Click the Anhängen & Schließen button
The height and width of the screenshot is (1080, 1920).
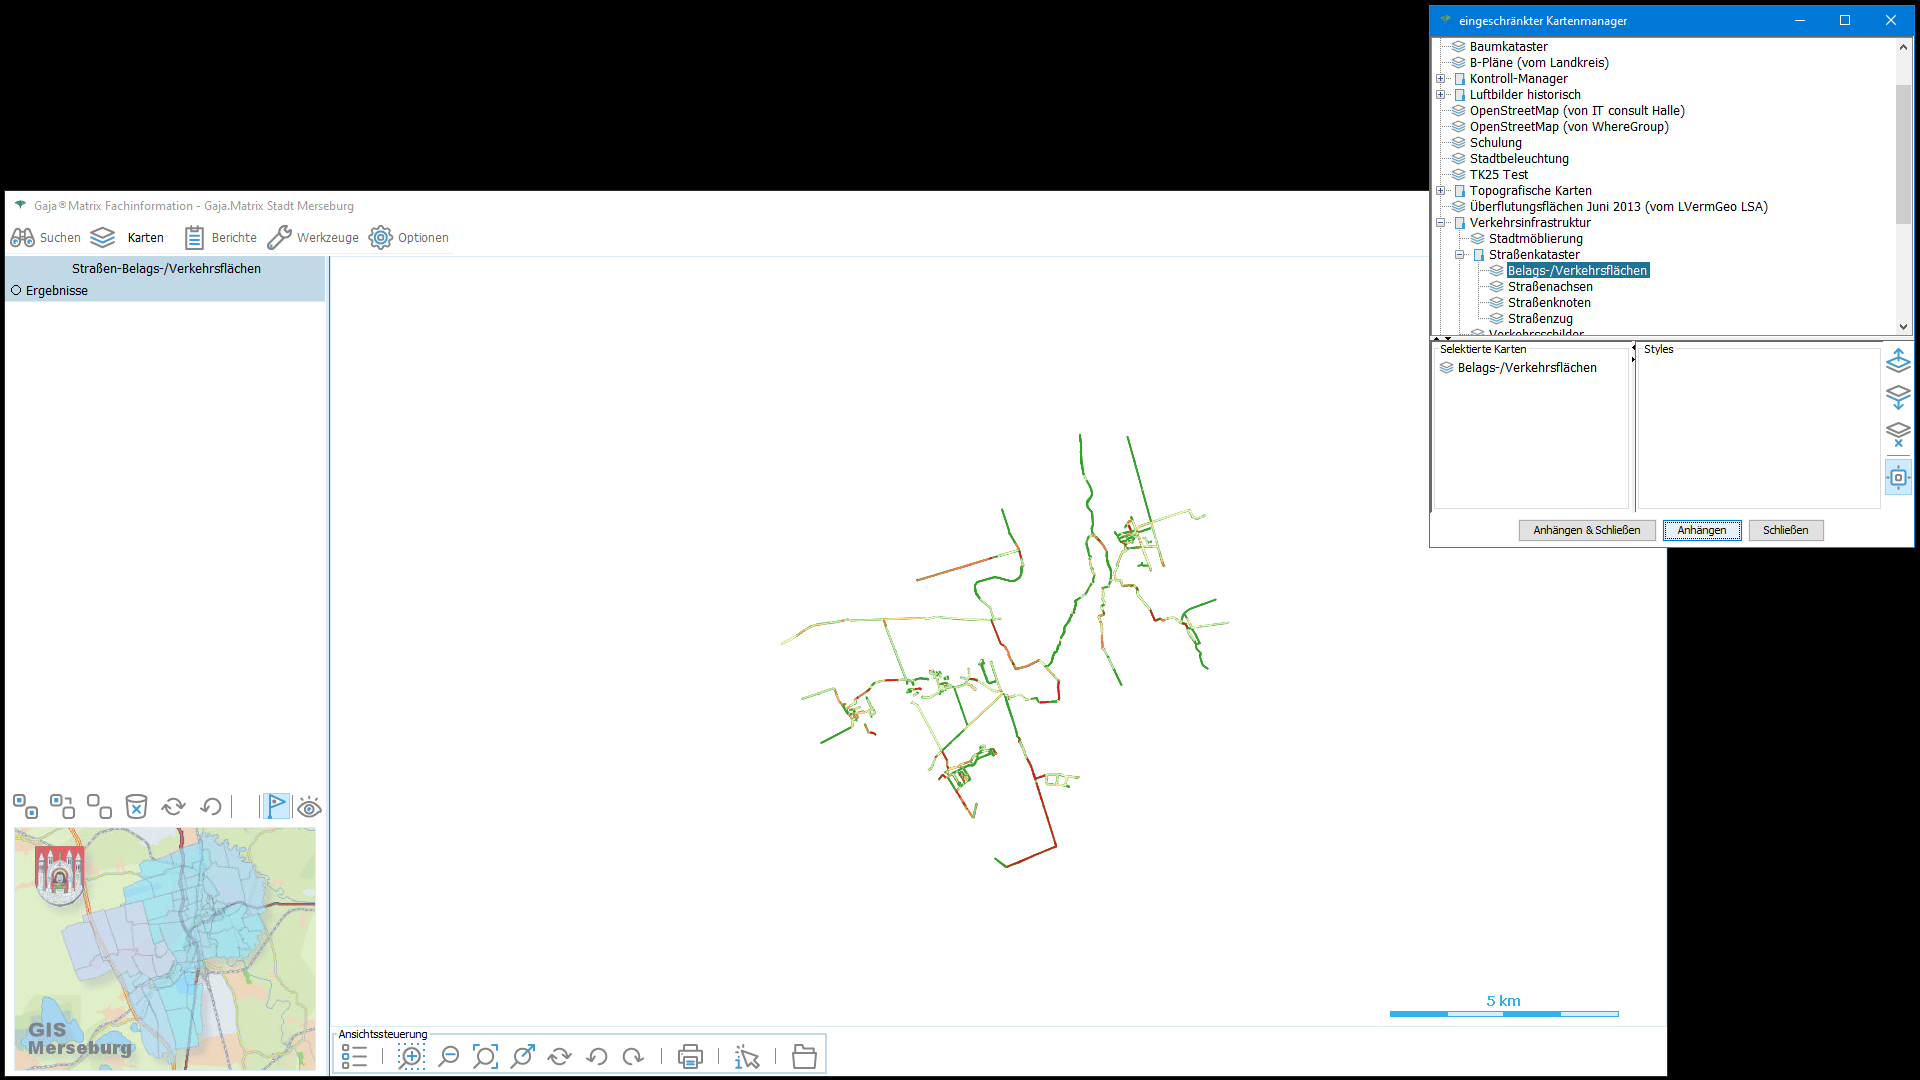pos(1586,530)
